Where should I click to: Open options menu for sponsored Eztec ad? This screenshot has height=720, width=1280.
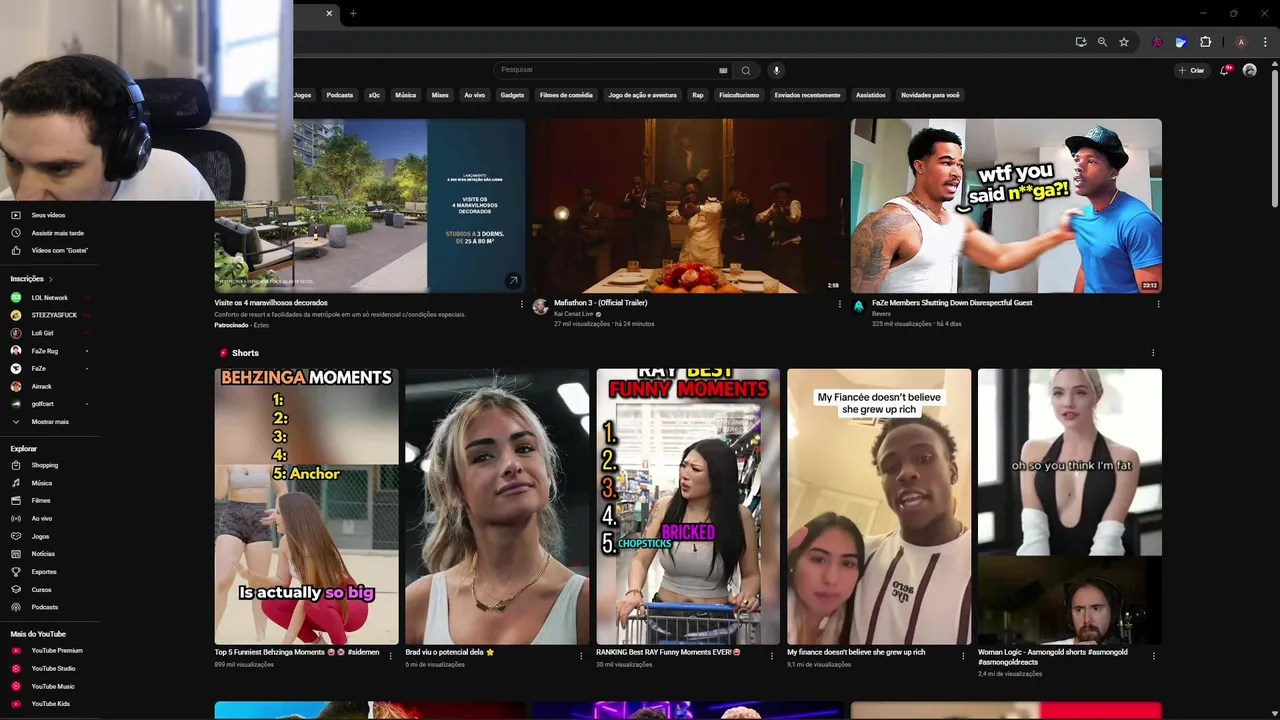point(521,304)
